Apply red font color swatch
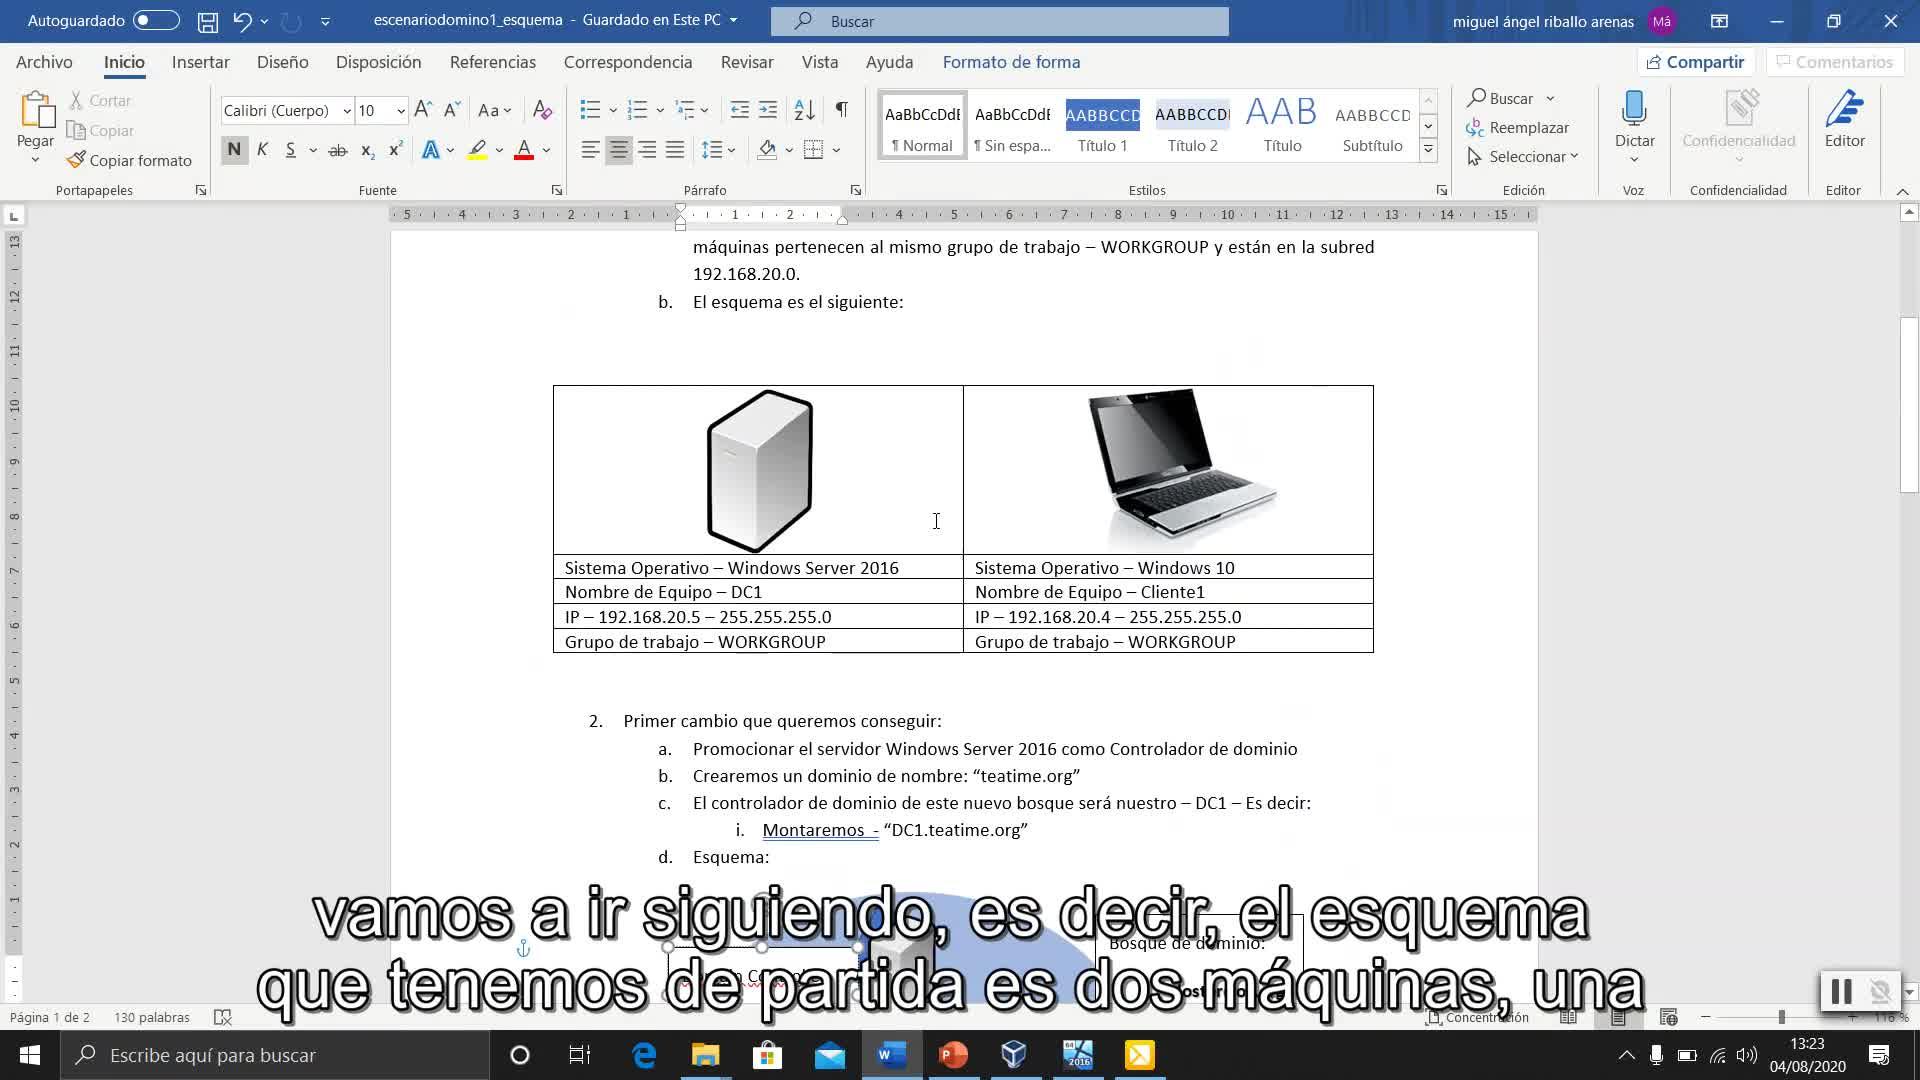This screenshot has width=1920, height=1080. tap(523, 150)
